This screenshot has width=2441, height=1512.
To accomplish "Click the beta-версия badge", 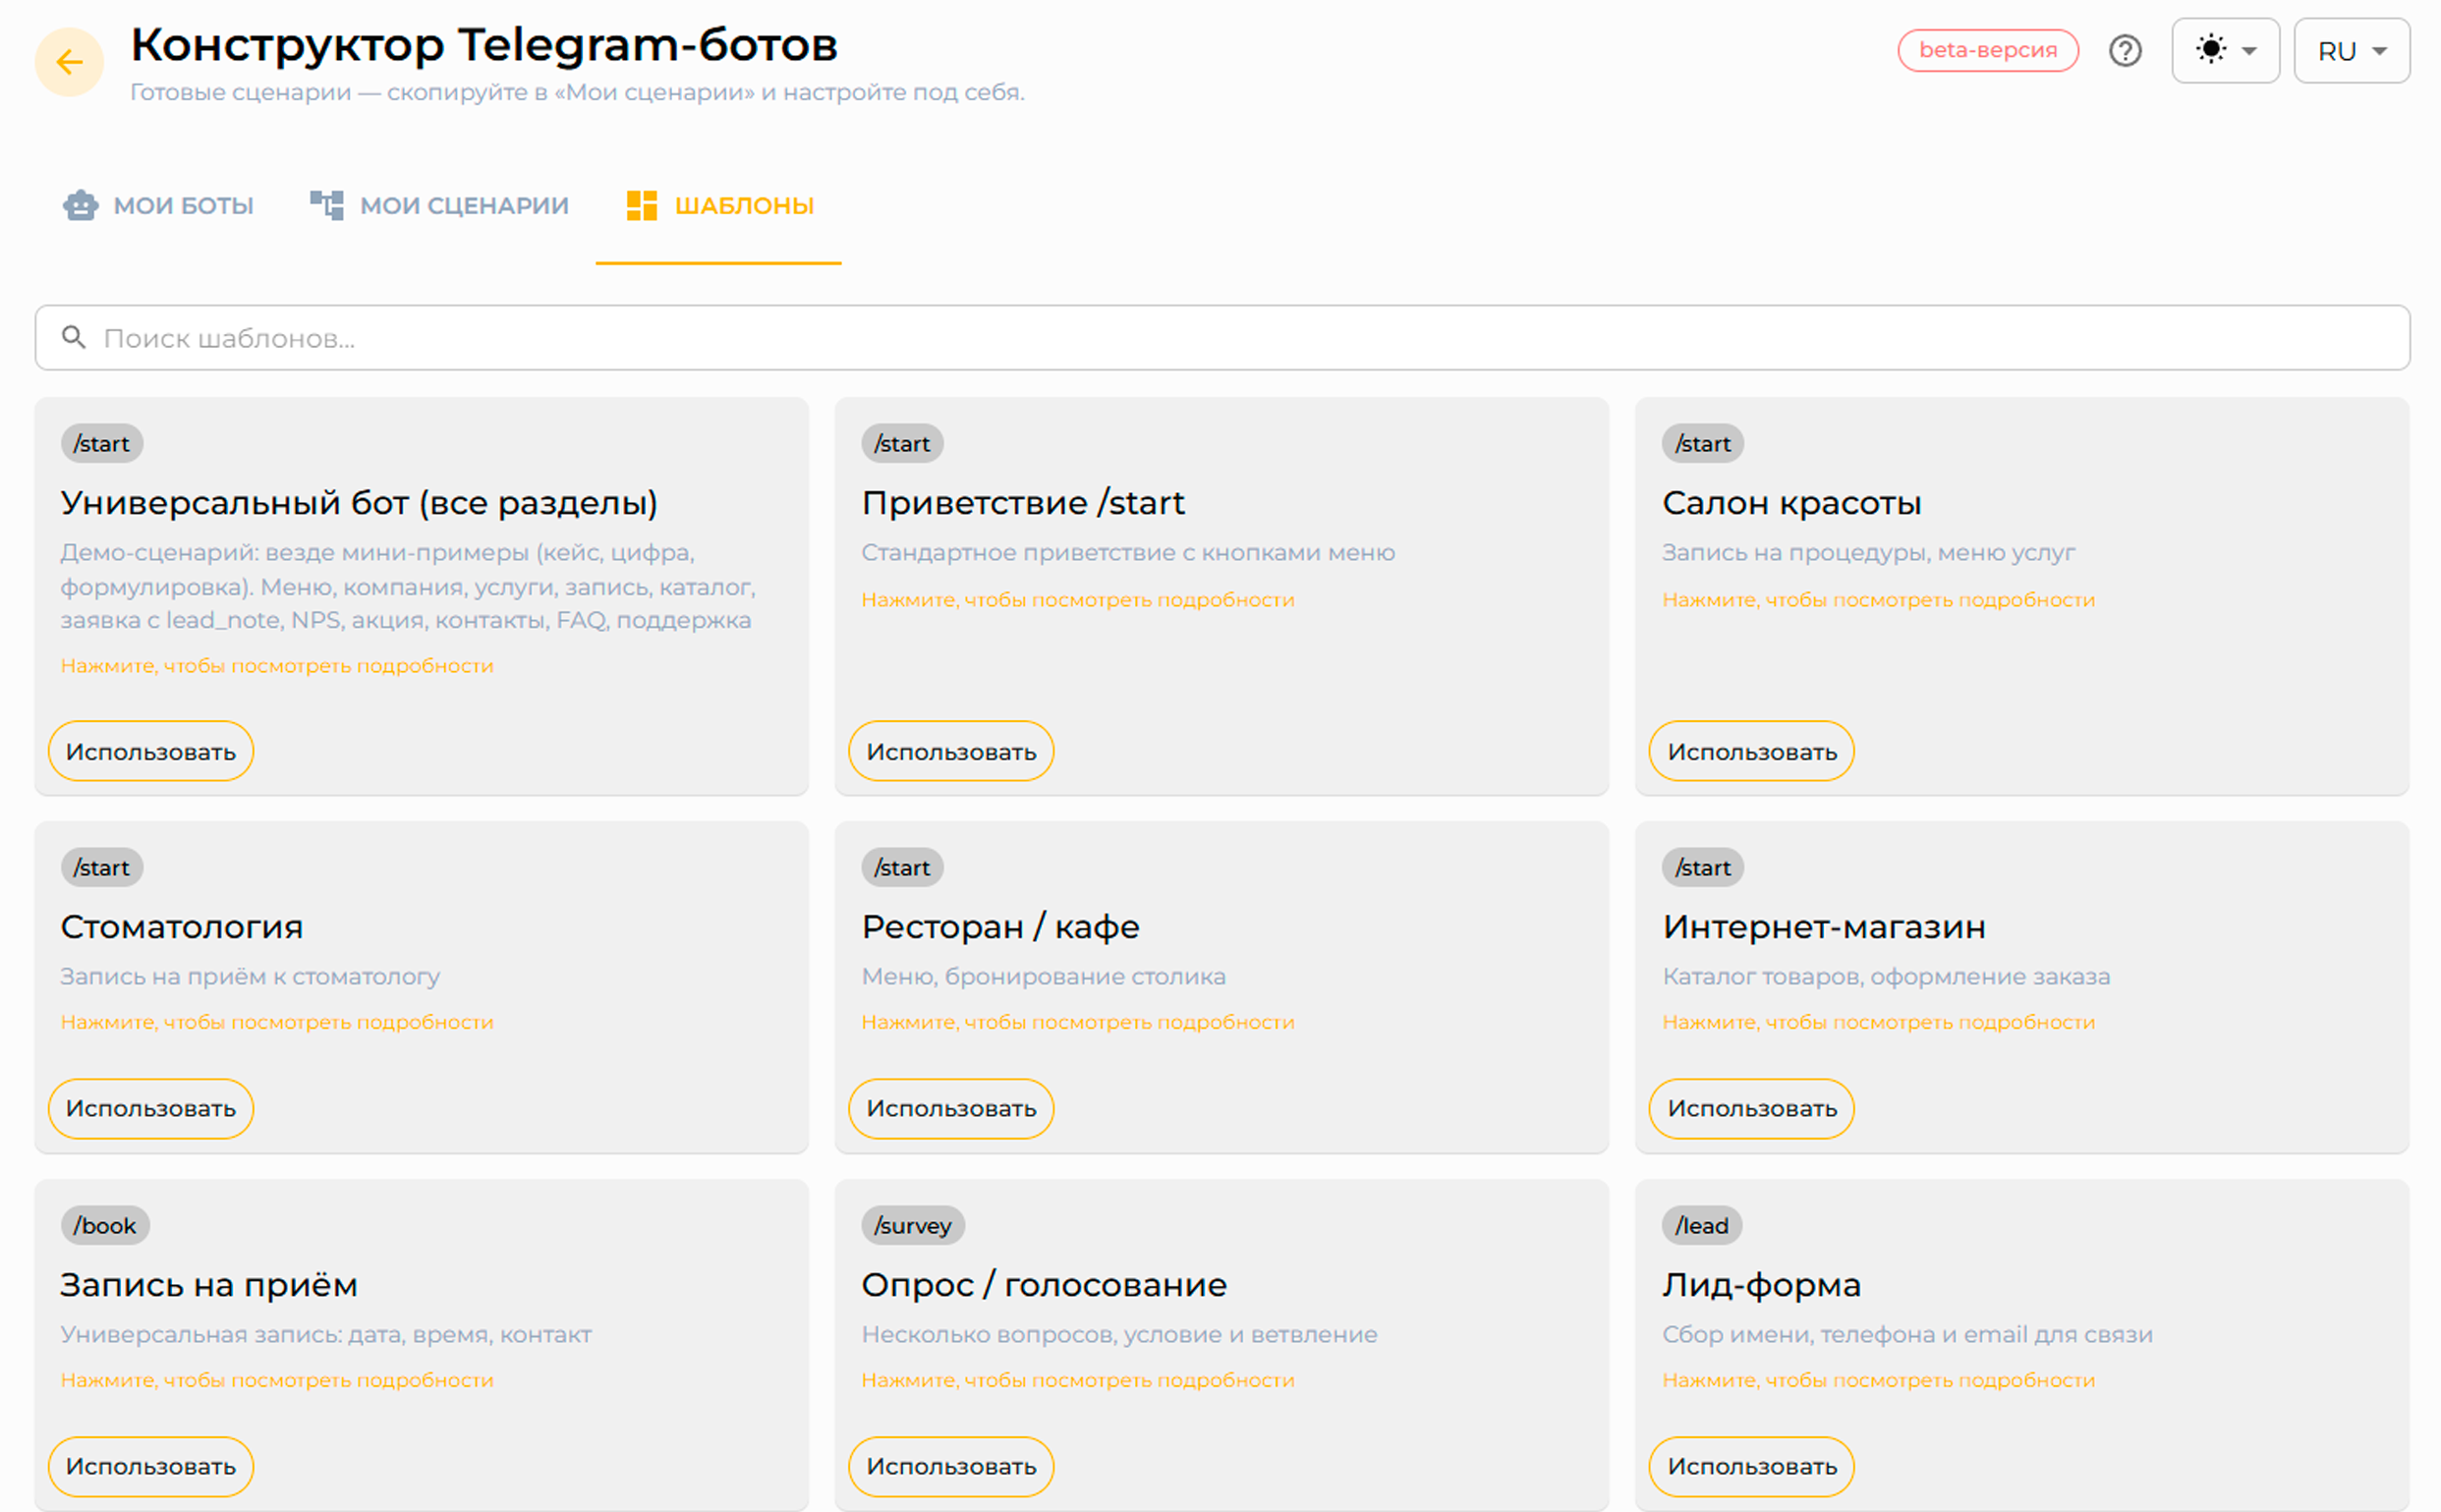I will point(1987,50).
